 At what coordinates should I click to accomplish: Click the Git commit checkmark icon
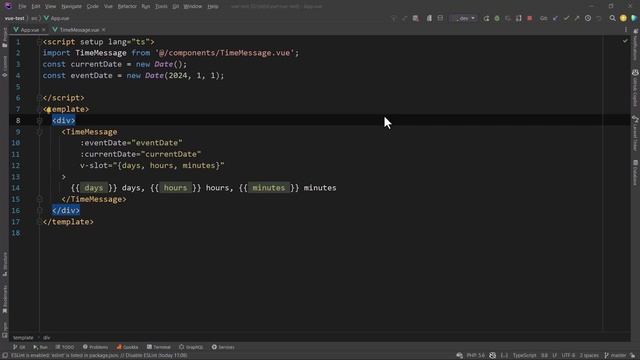[x=566, y=18]
